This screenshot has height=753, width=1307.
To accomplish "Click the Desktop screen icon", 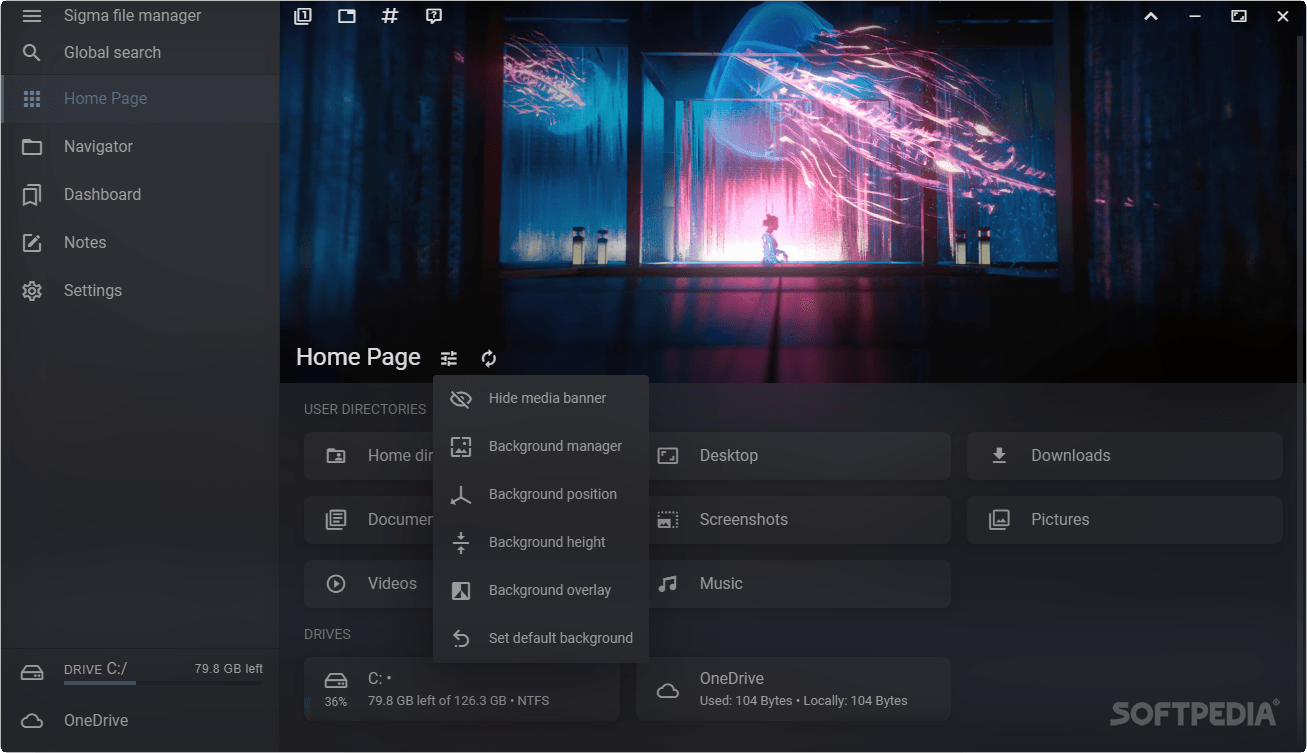I will tap(668, 456).
